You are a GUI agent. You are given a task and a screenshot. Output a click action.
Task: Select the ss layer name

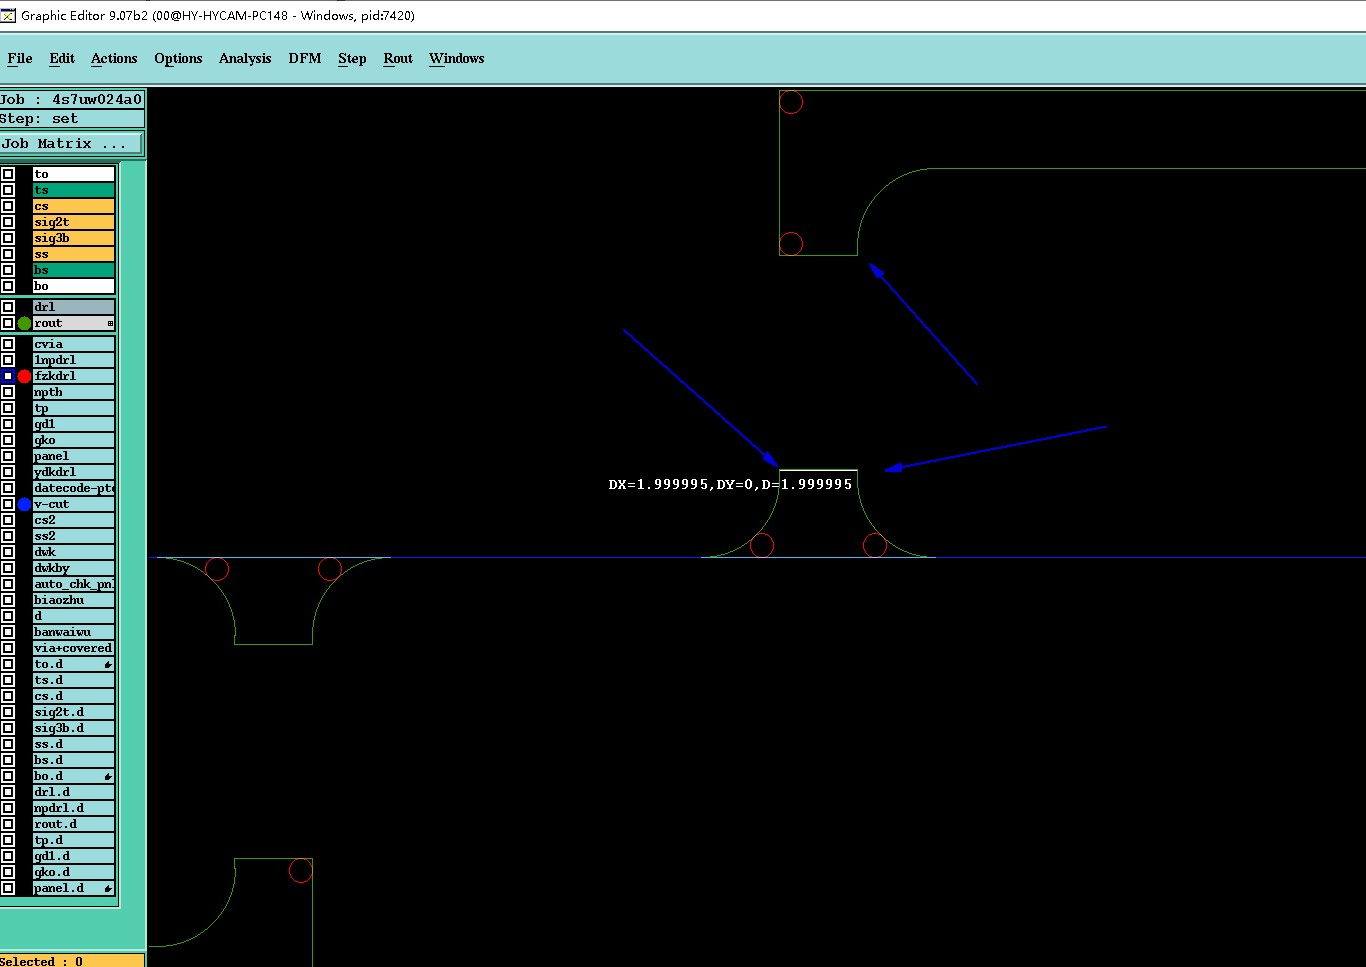point(74,254)
